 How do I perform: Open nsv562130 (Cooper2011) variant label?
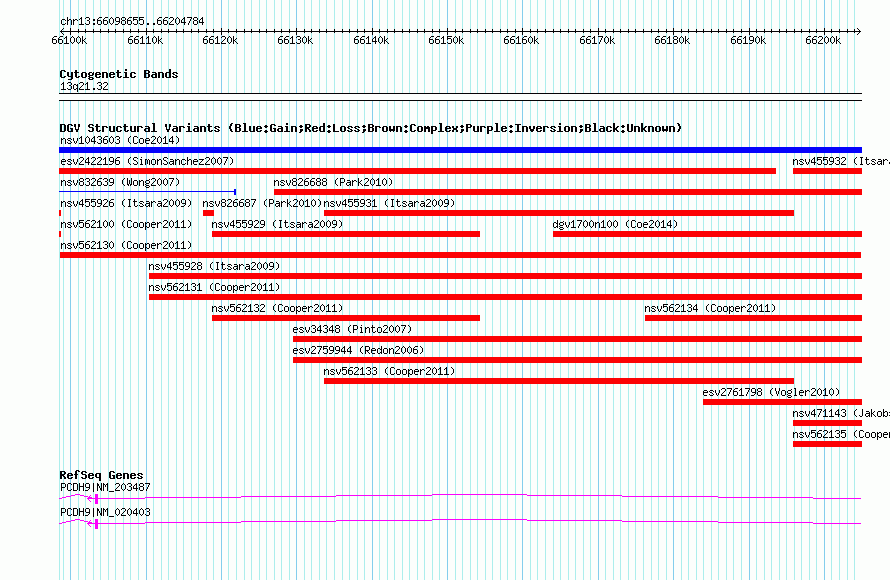126,245
